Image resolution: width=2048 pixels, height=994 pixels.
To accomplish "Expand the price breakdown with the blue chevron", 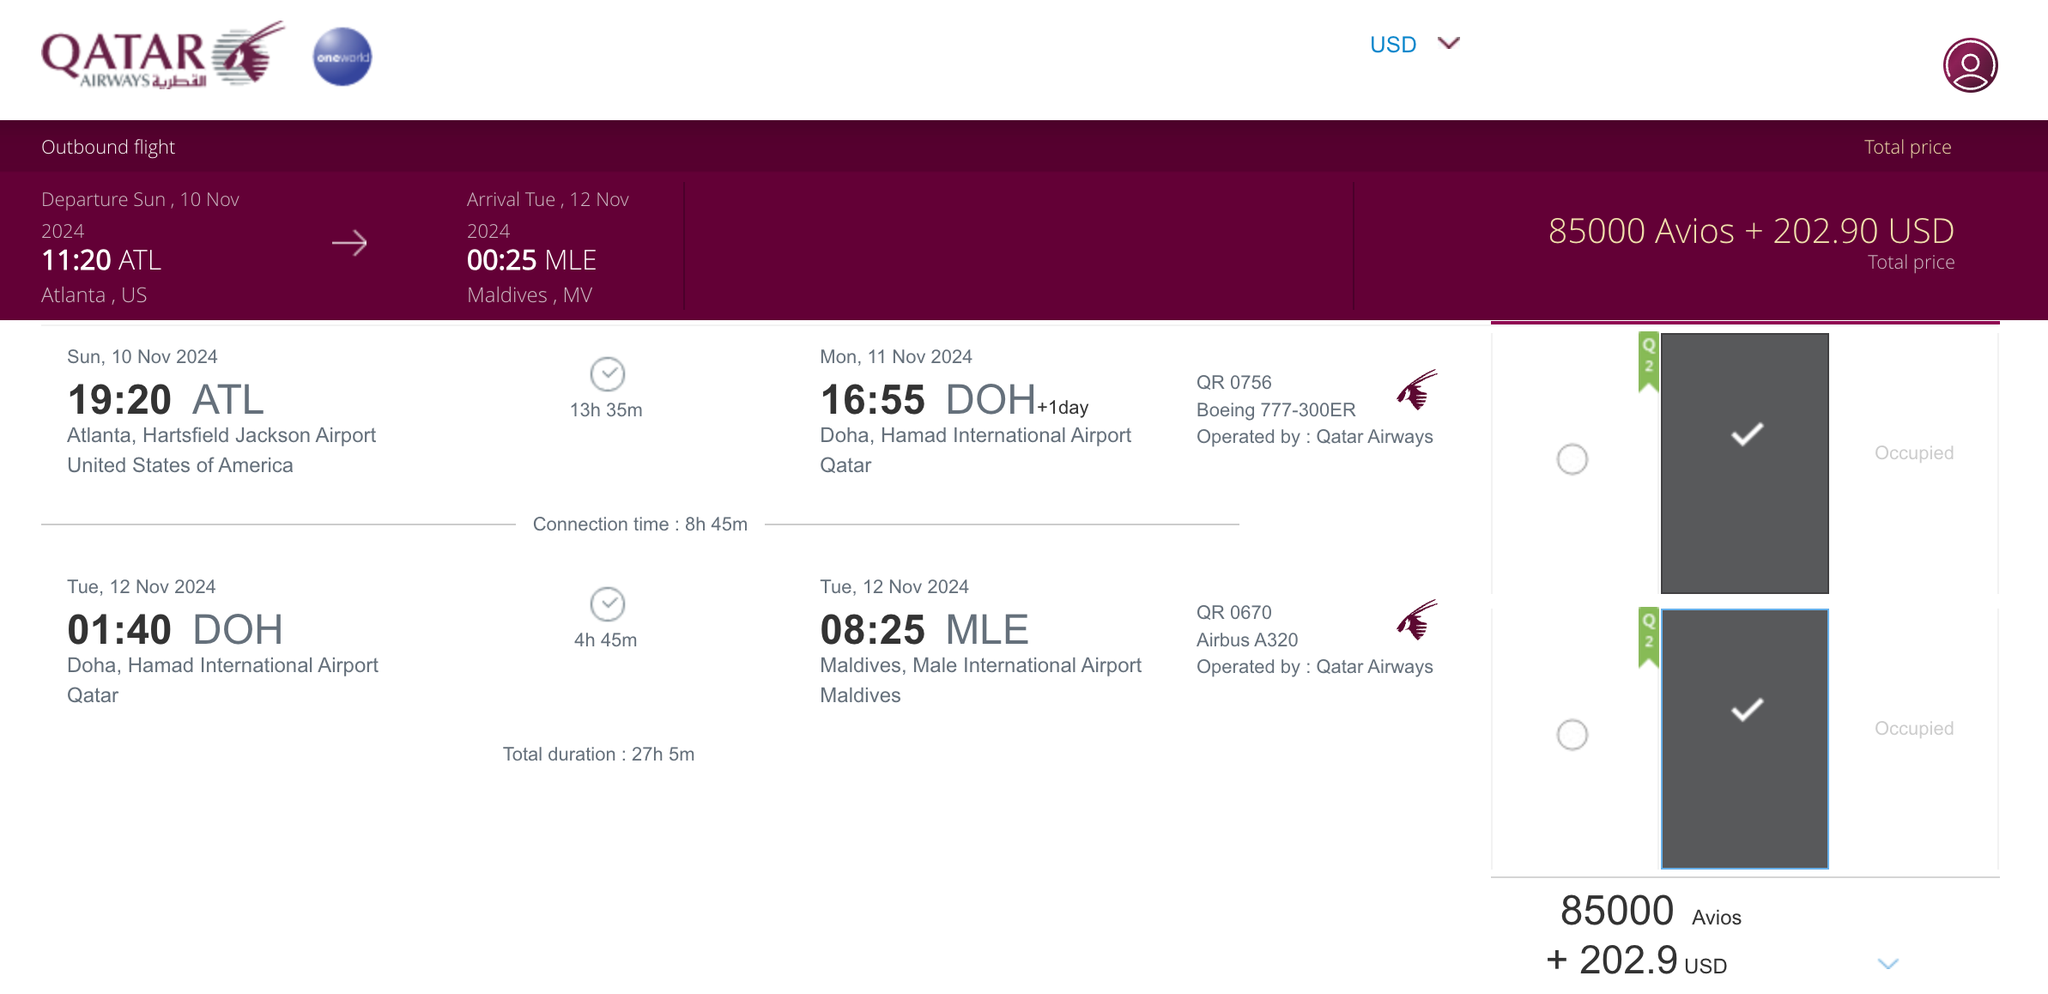I will [1889, 963].
